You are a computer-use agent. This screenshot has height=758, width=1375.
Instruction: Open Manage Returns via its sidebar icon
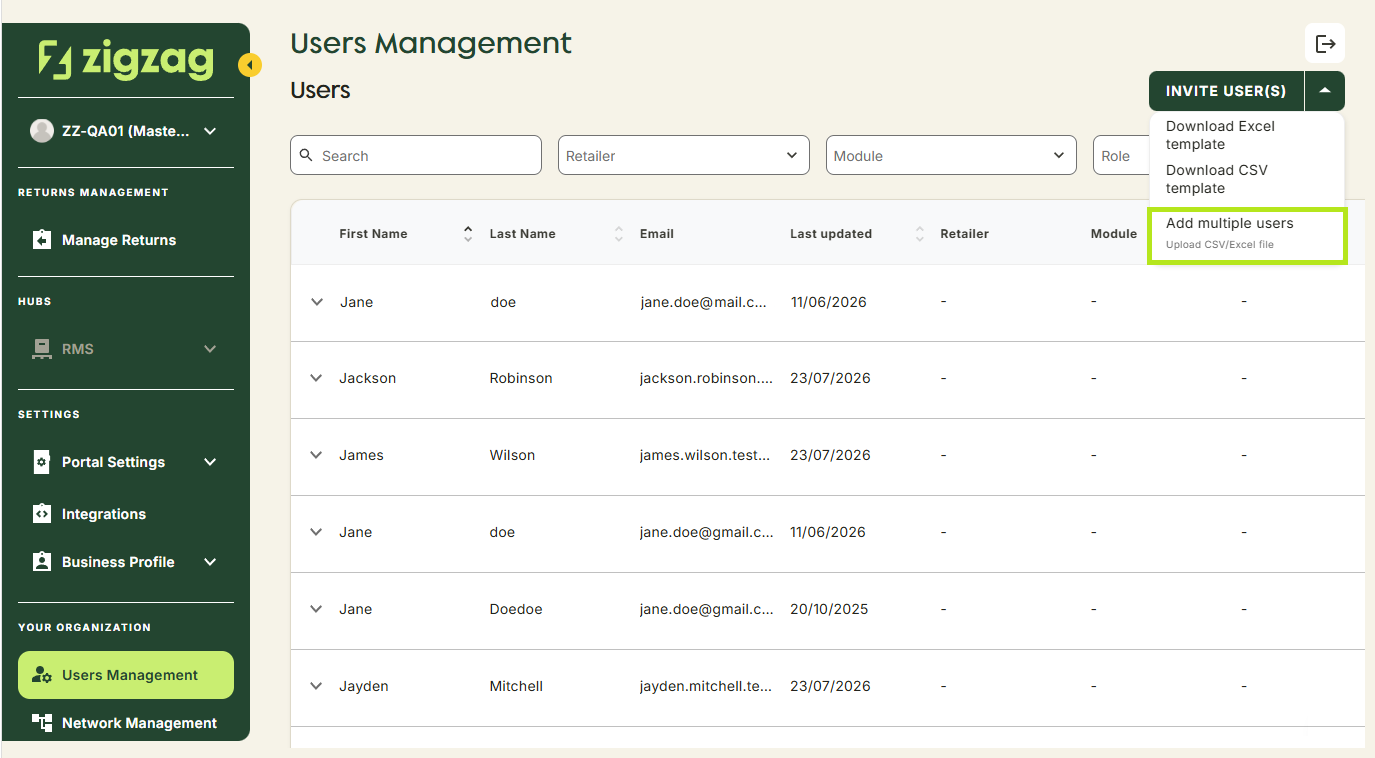(x=42, y=240)
